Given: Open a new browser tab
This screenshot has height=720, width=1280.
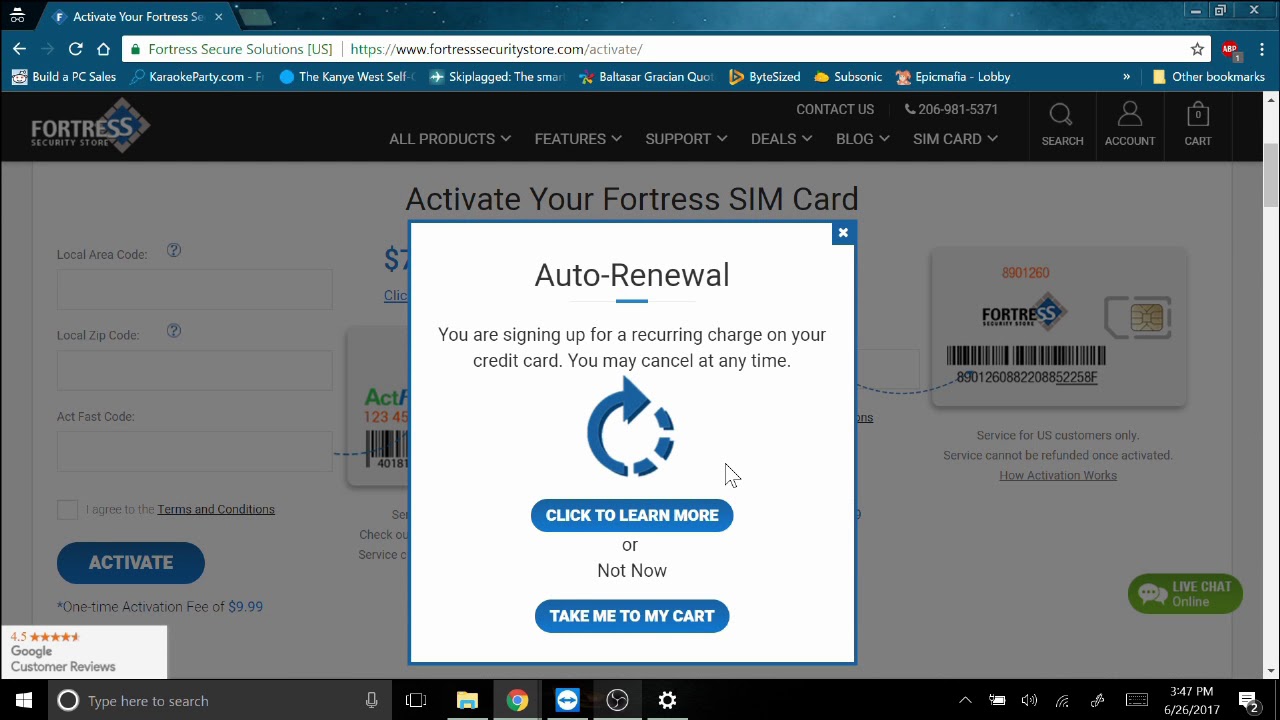Looking at the screenshot, I should [256, 17].
